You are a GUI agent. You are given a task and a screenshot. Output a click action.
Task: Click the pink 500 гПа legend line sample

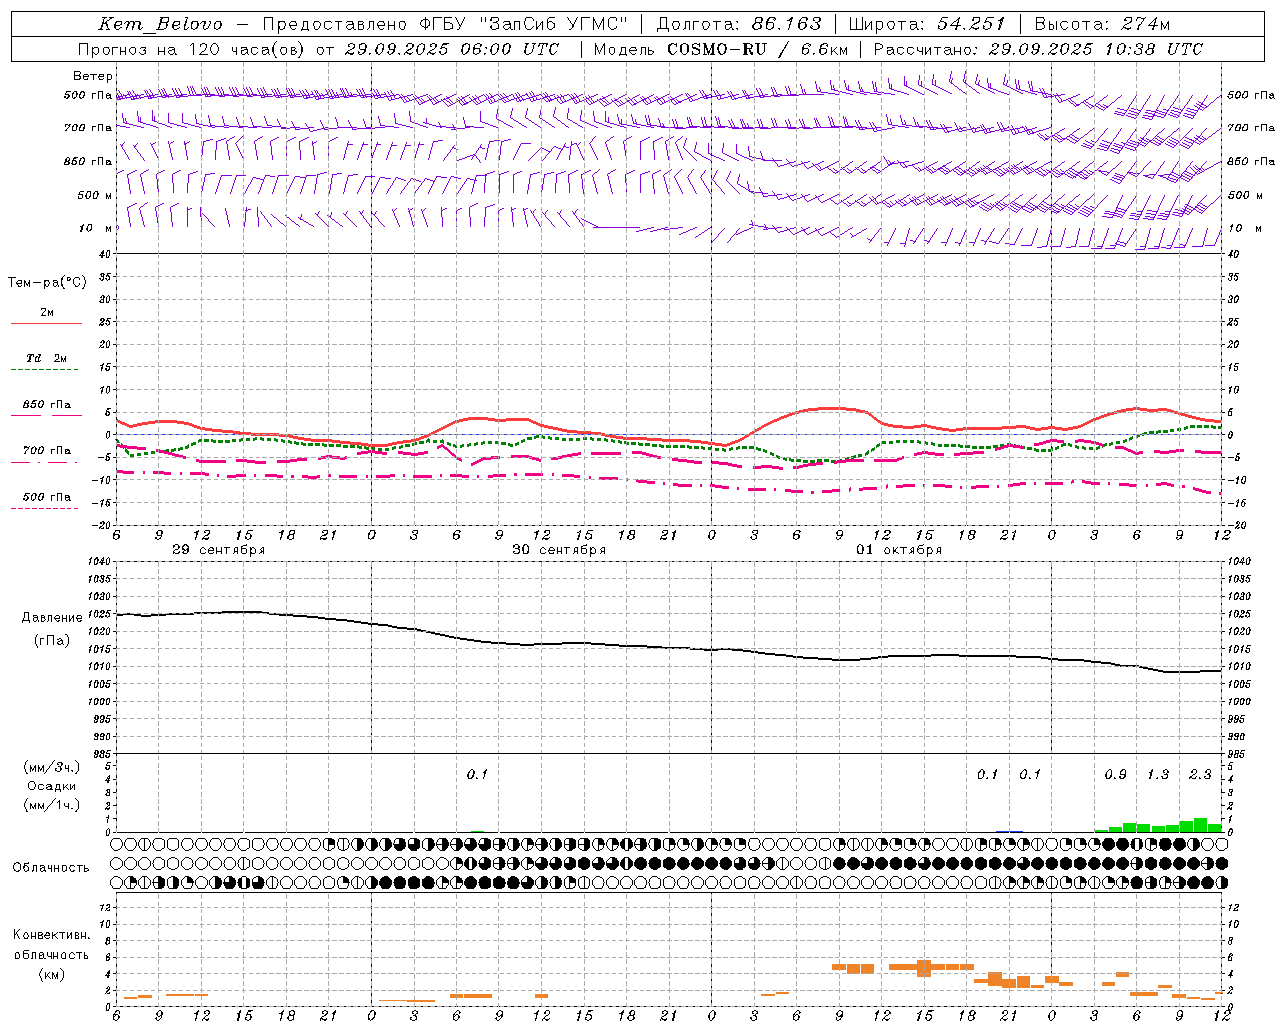(46, 508)
